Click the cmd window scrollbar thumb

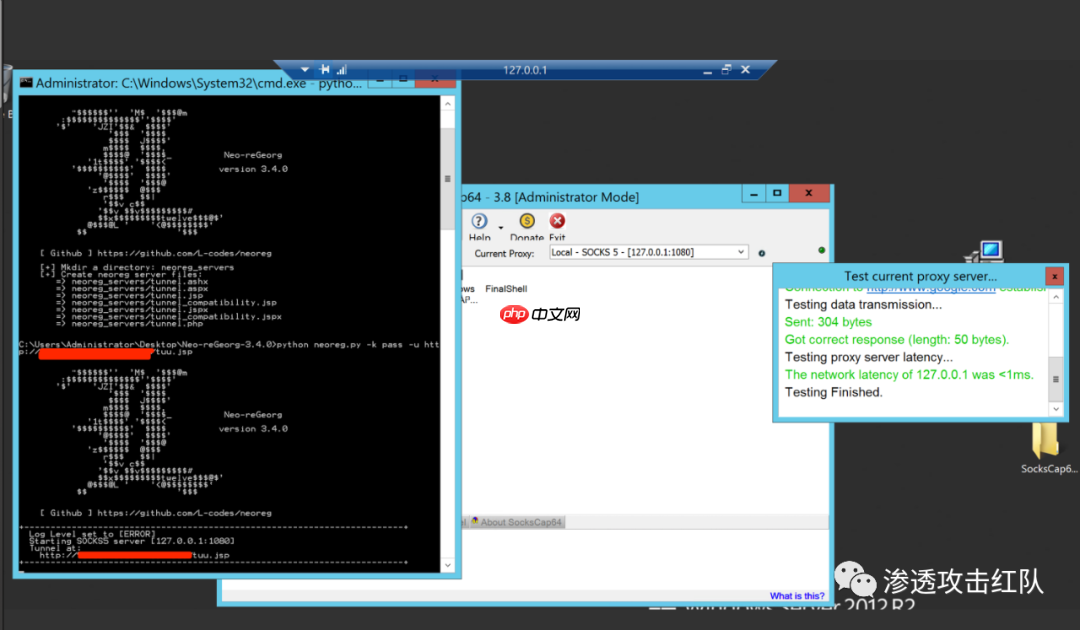[x=448, y=178]
